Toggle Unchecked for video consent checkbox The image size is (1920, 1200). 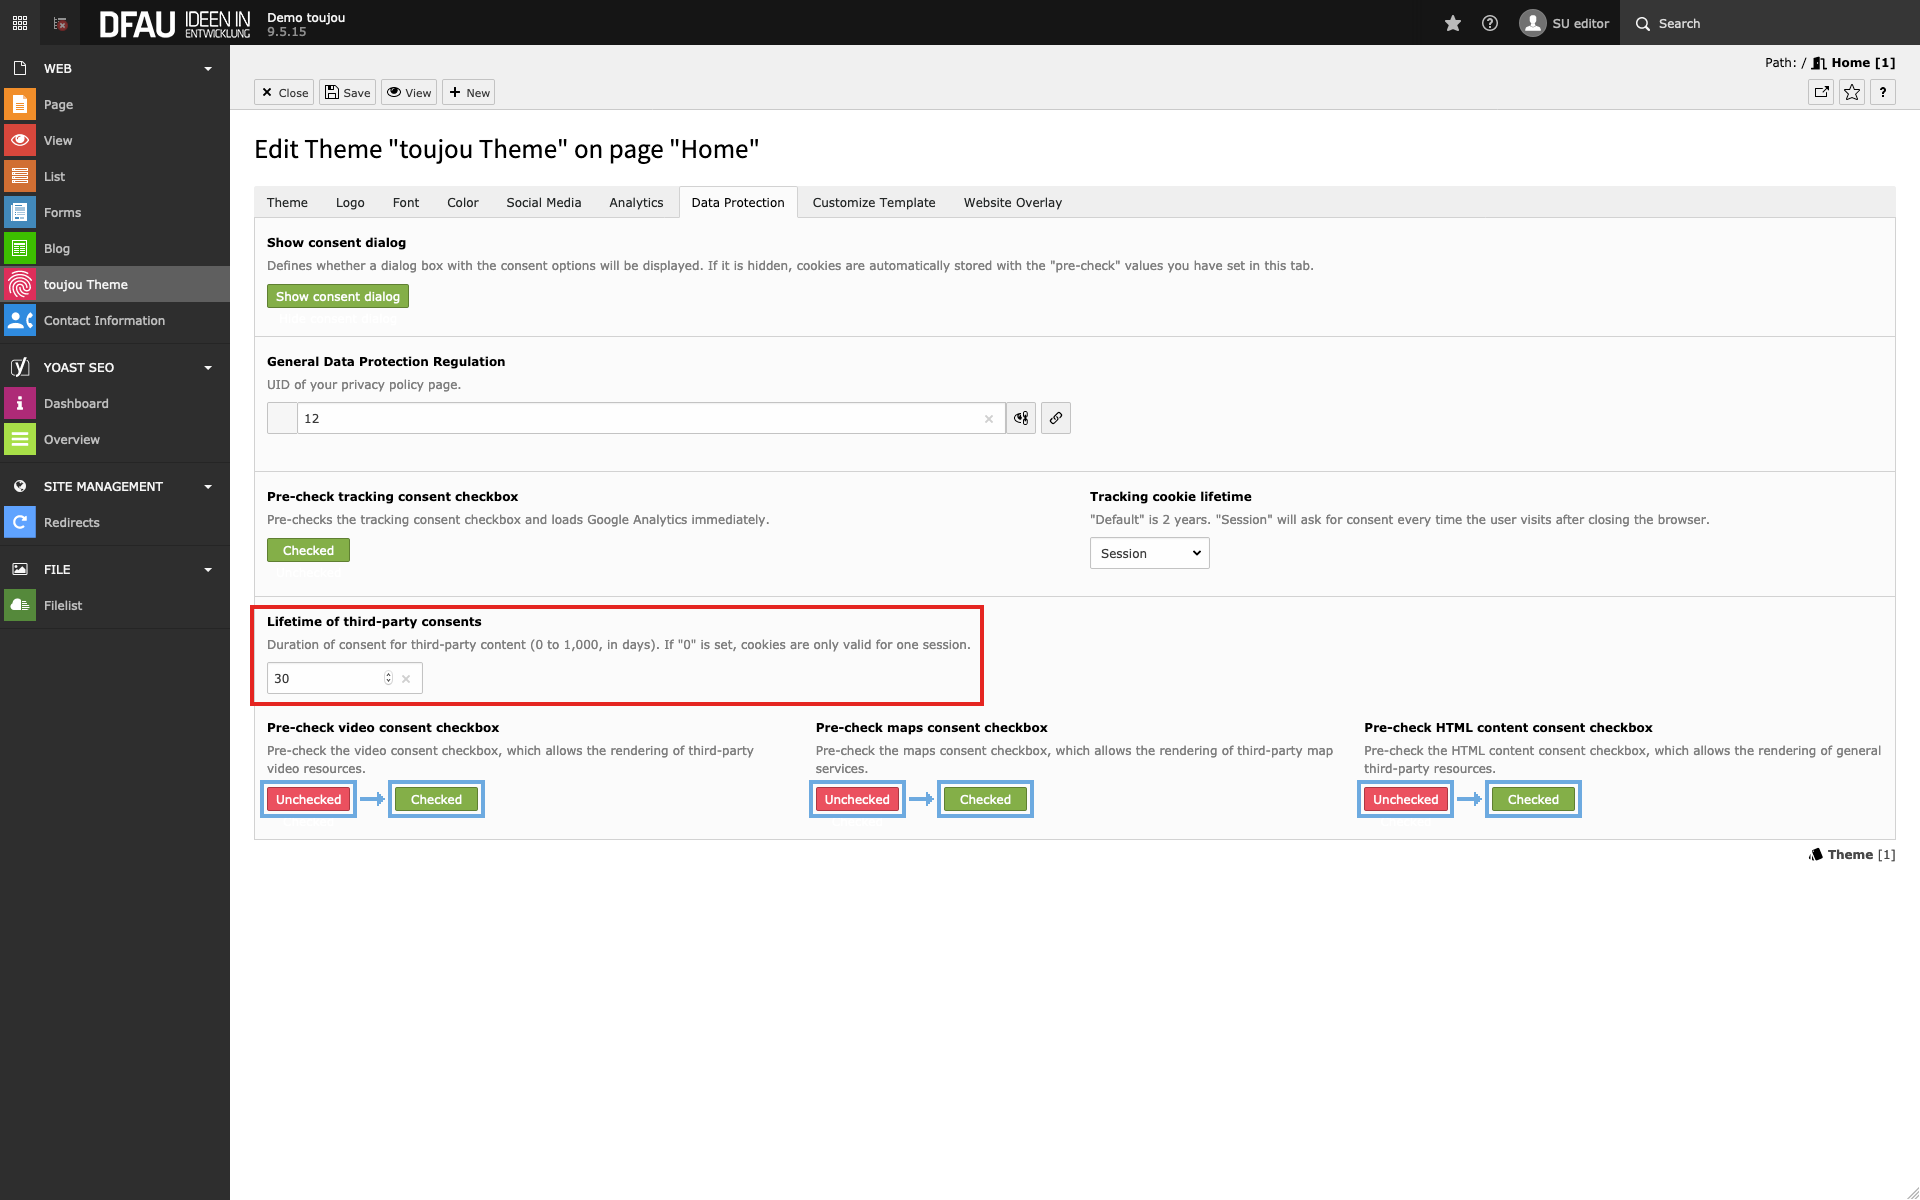tap(308, 799)
